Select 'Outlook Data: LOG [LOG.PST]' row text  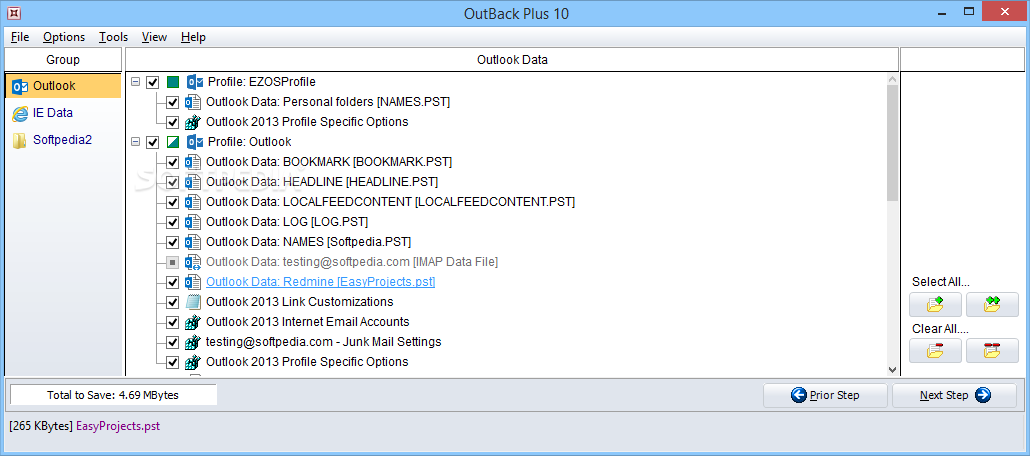pos(287,222)
